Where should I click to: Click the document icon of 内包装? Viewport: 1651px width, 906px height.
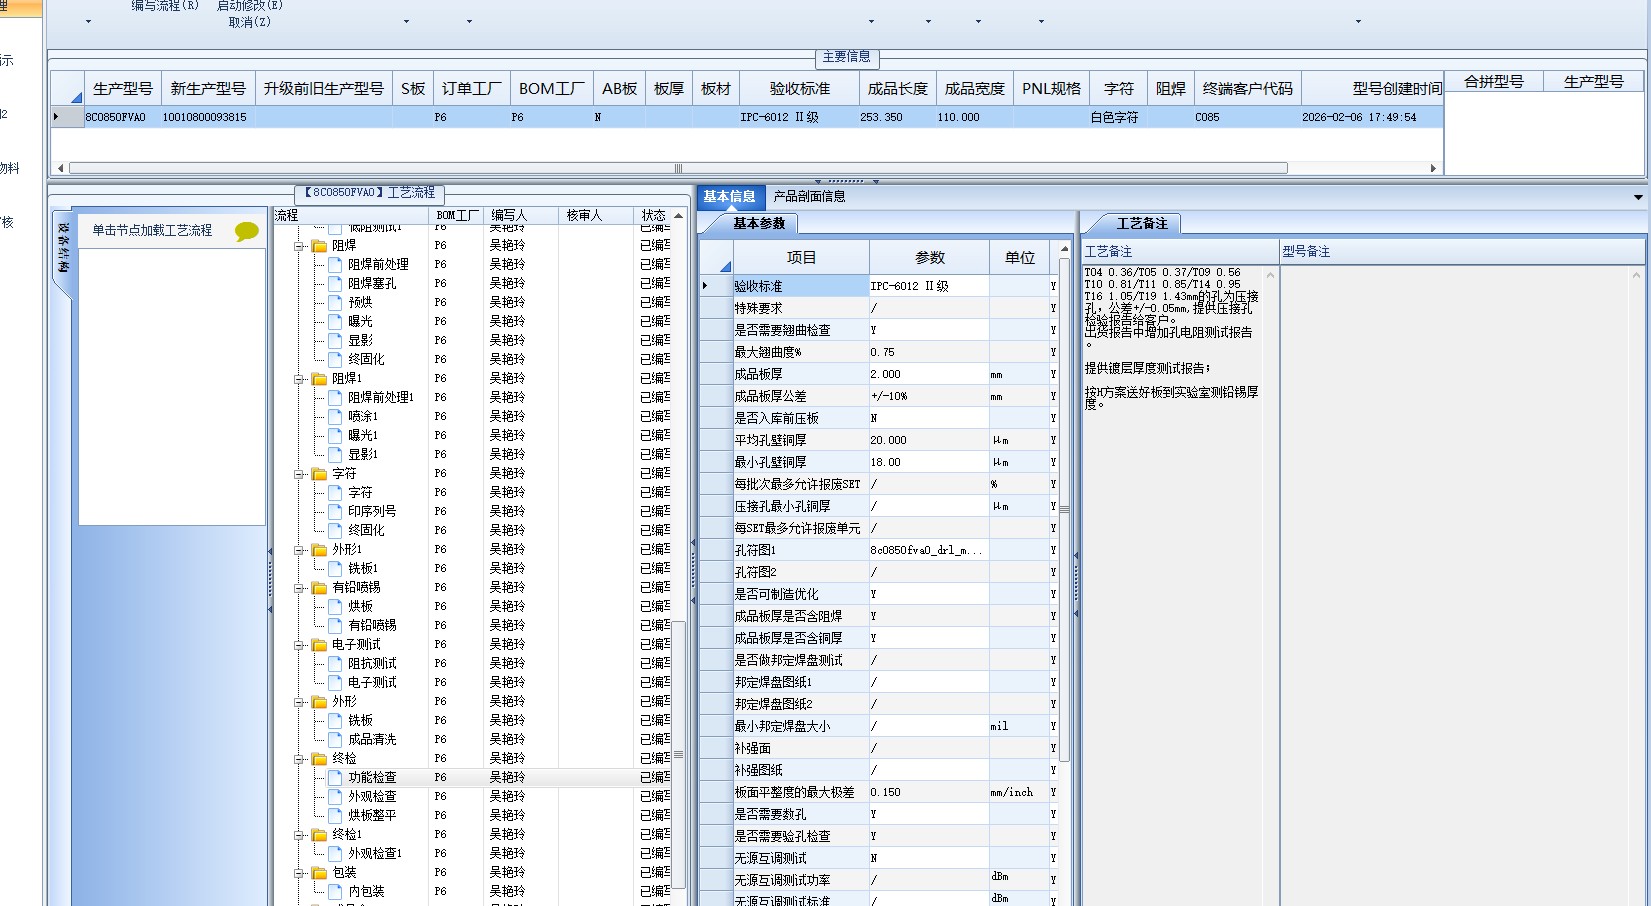click(x=336, y=892)
